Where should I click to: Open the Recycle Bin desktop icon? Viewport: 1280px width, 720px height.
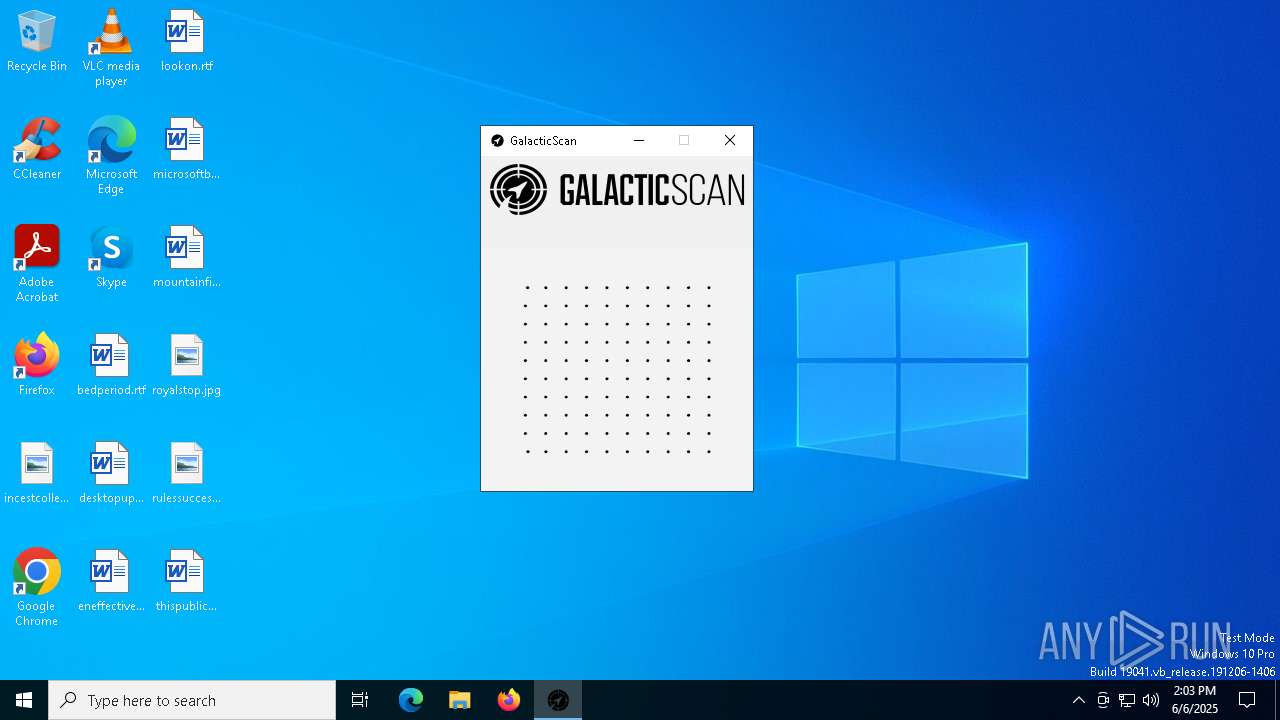(x=37, y=42)
